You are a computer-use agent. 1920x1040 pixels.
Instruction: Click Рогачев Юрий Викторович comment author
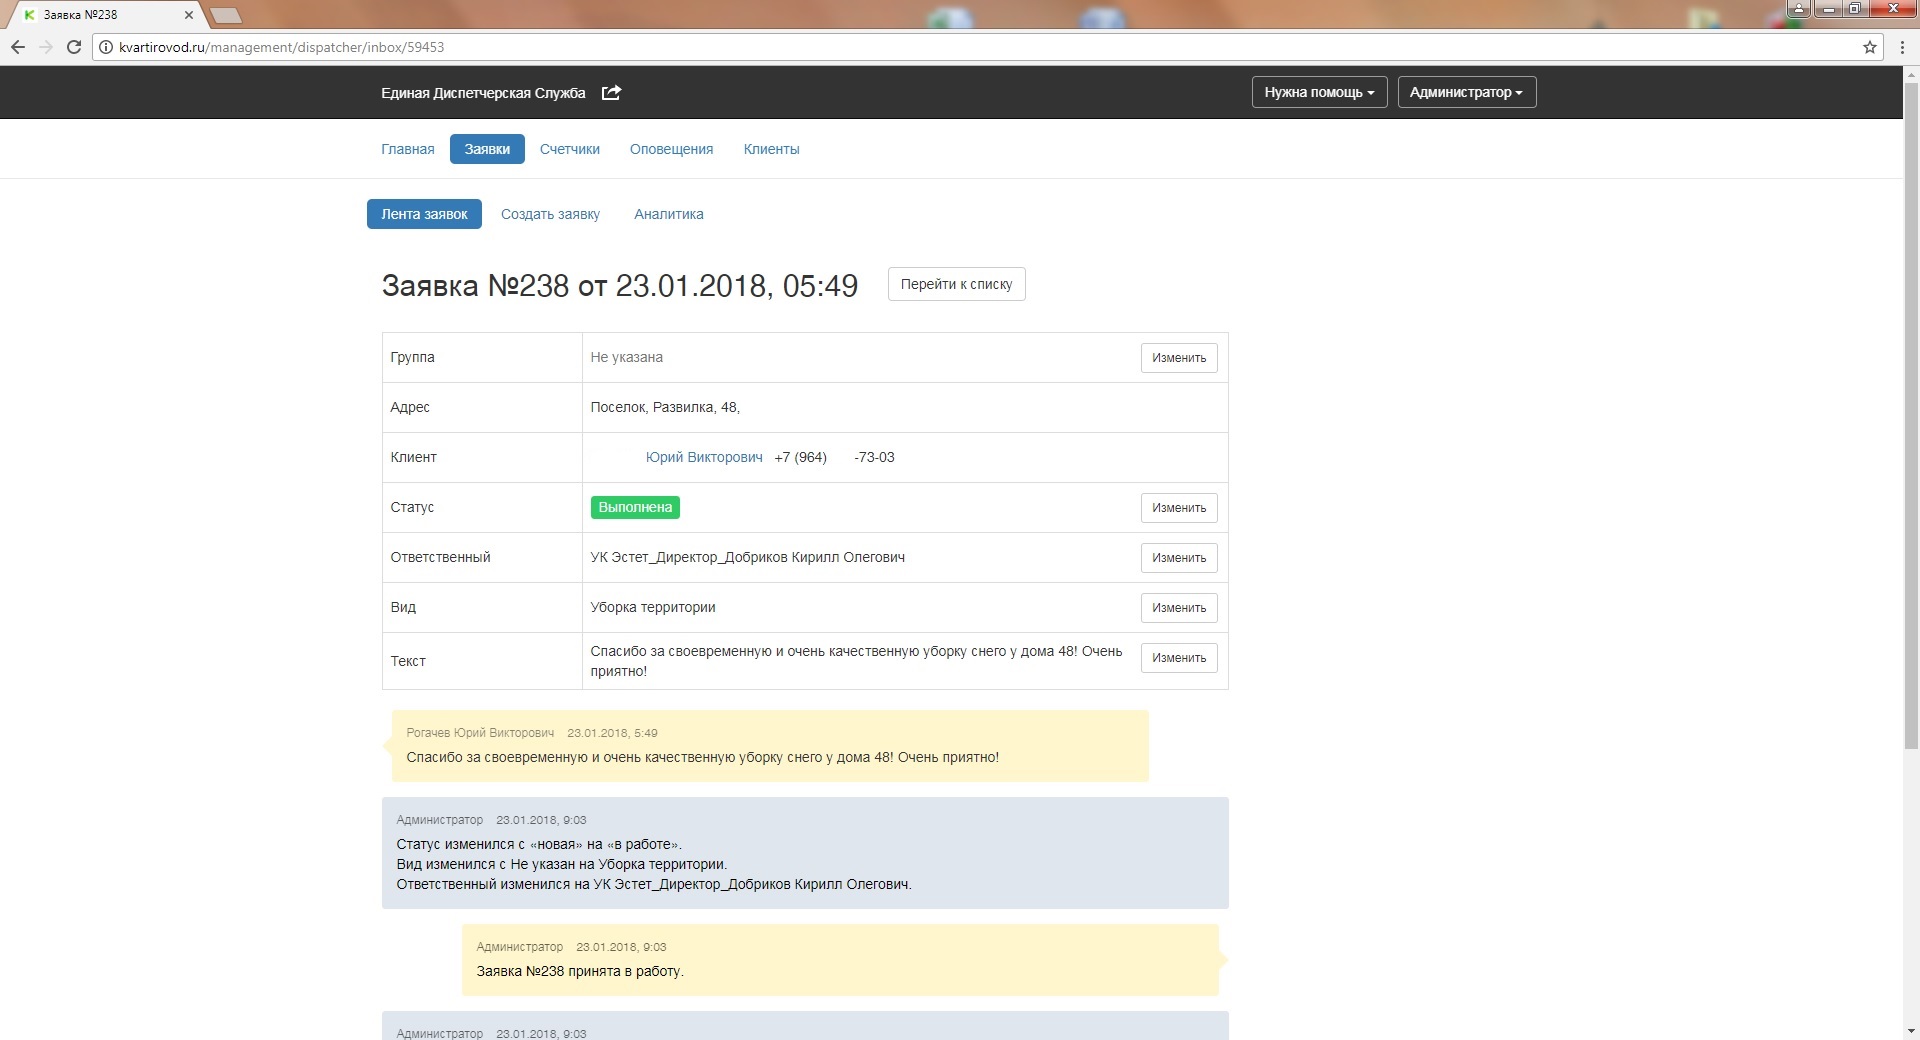pyautogui.click(x=480, y=733)
